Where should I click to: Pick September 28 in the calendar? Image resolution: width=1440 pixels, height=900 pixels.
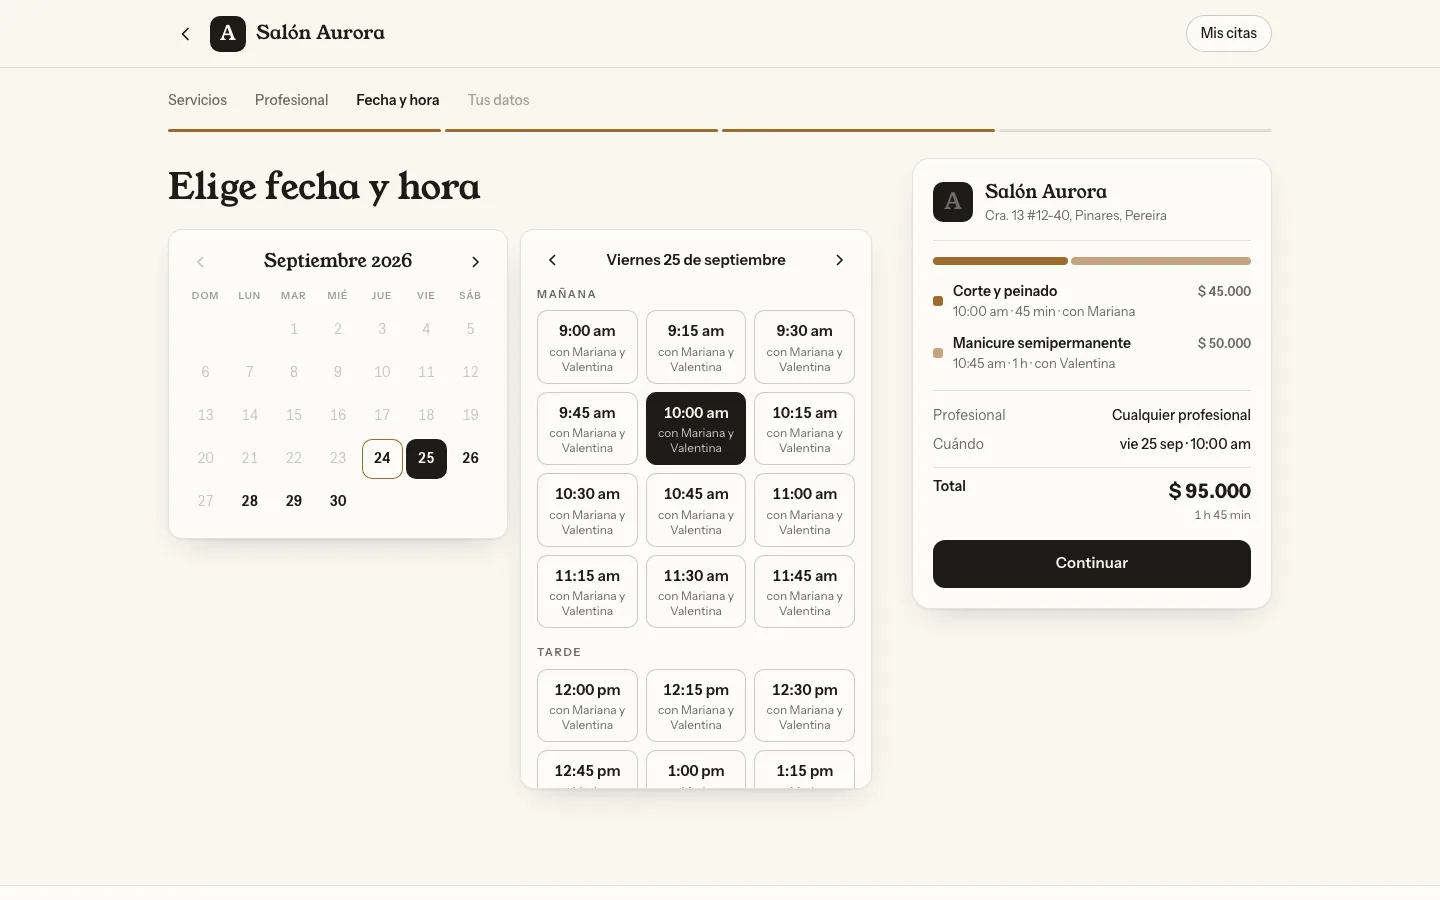[x=250, y=501]
